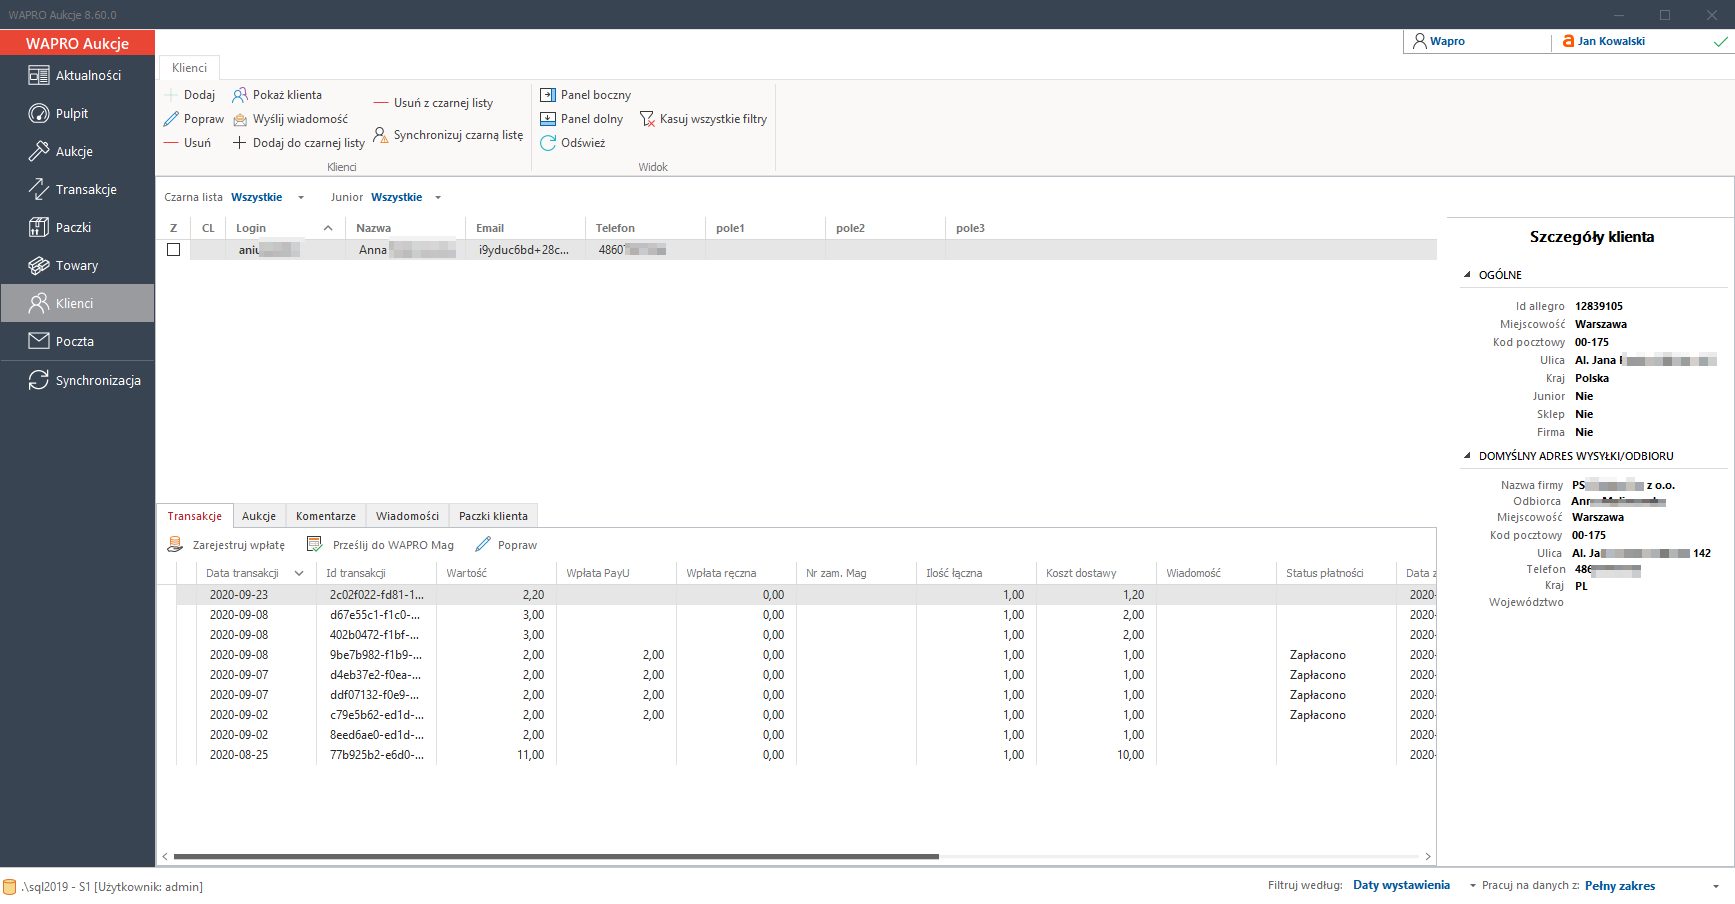Select transaction row 9be7b982-f1b9-...

tap(806, 655)
